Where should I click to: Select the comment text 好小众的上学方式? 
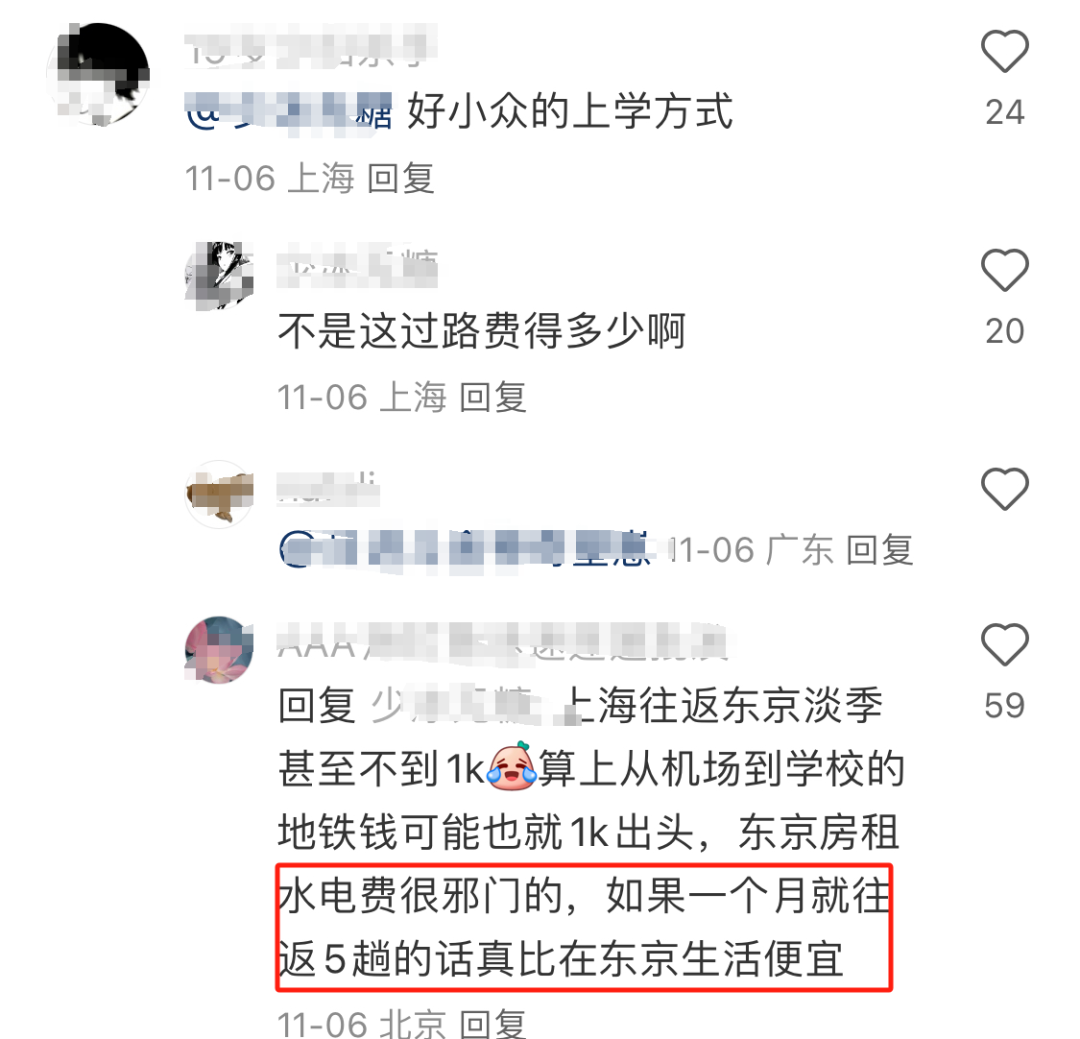[x=570, y=112]
